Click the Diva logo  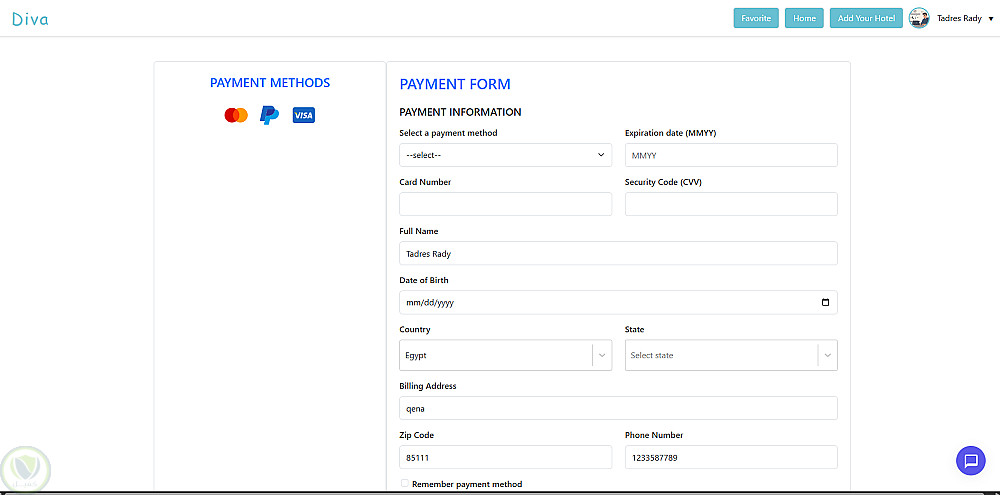[x=30, y=19]
